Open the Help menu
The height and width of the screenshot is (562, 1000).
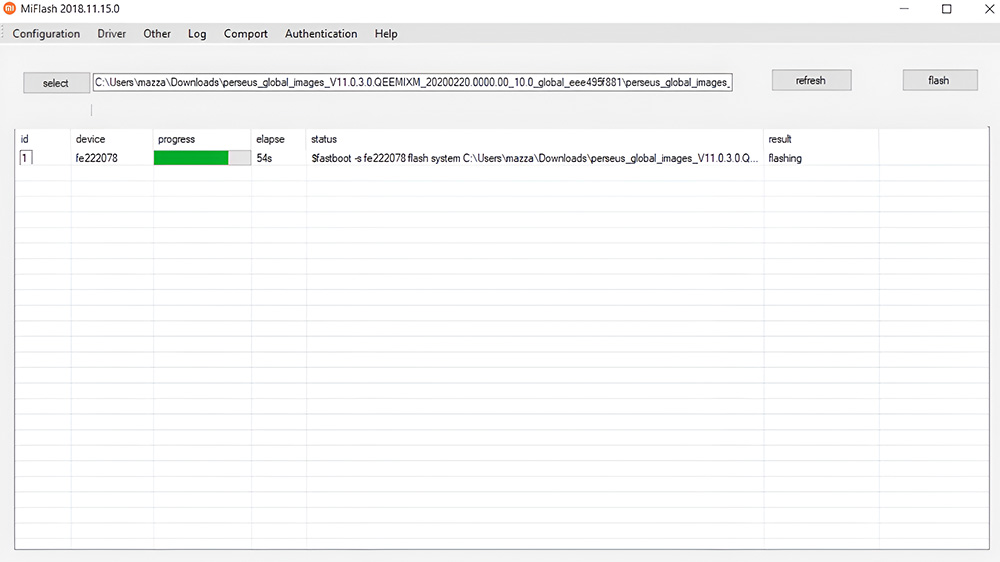386,34
